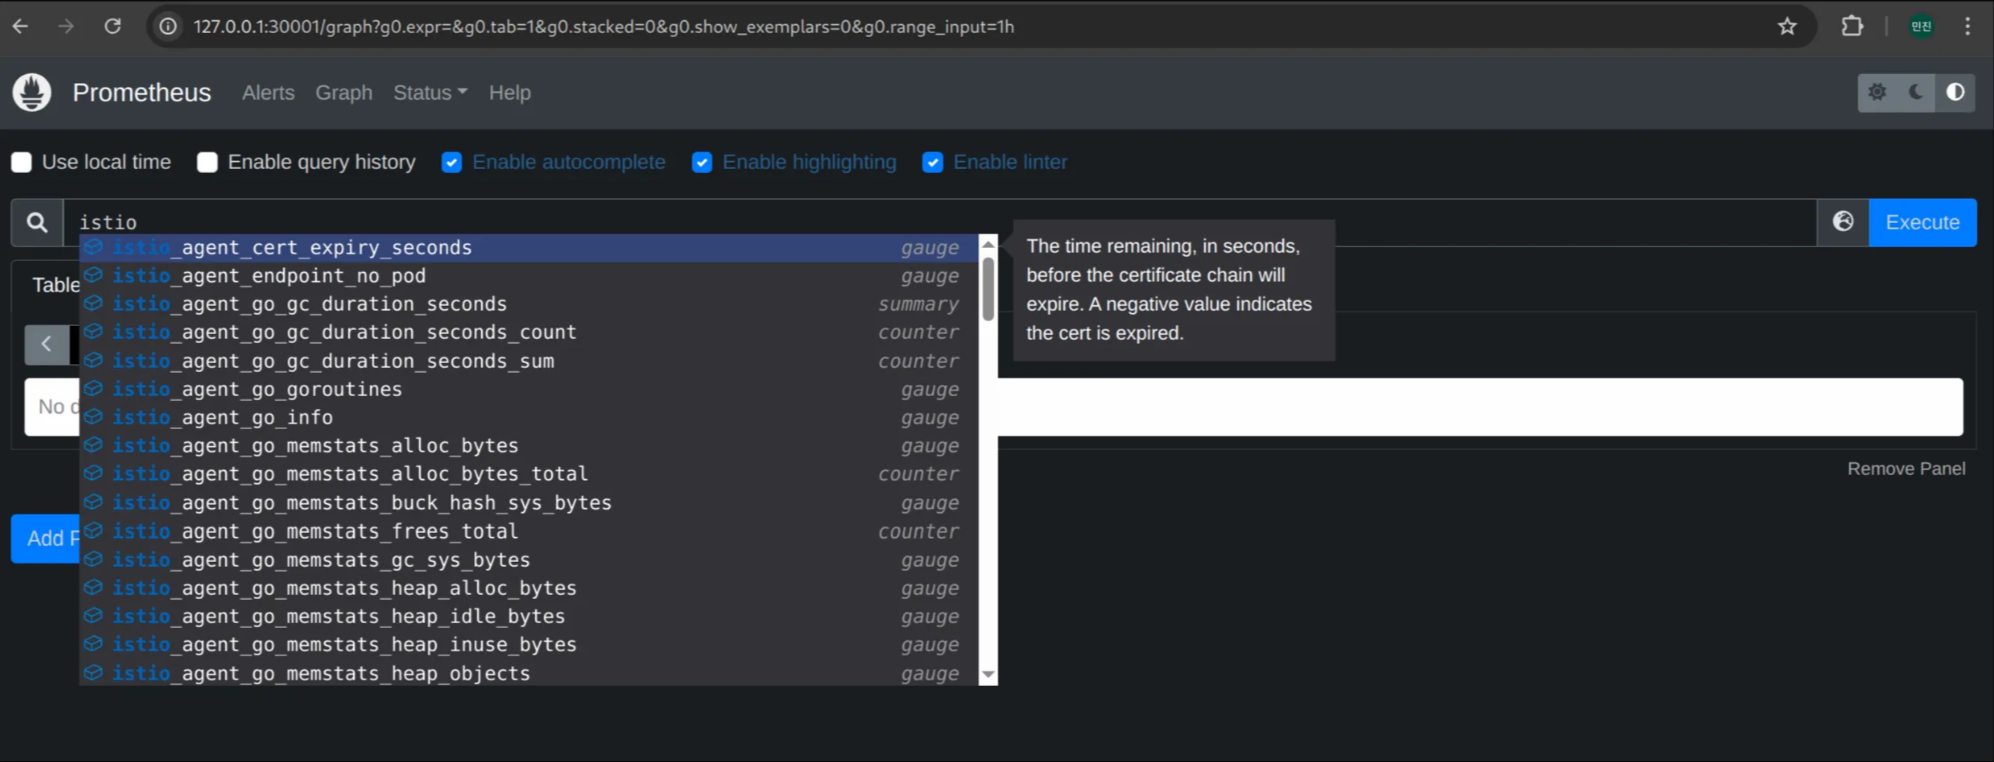Image resolution: width=1994 pixels, height=762 pixels.
Task: Reload the page
Action: pyautogui.click(x=113, y=27)
